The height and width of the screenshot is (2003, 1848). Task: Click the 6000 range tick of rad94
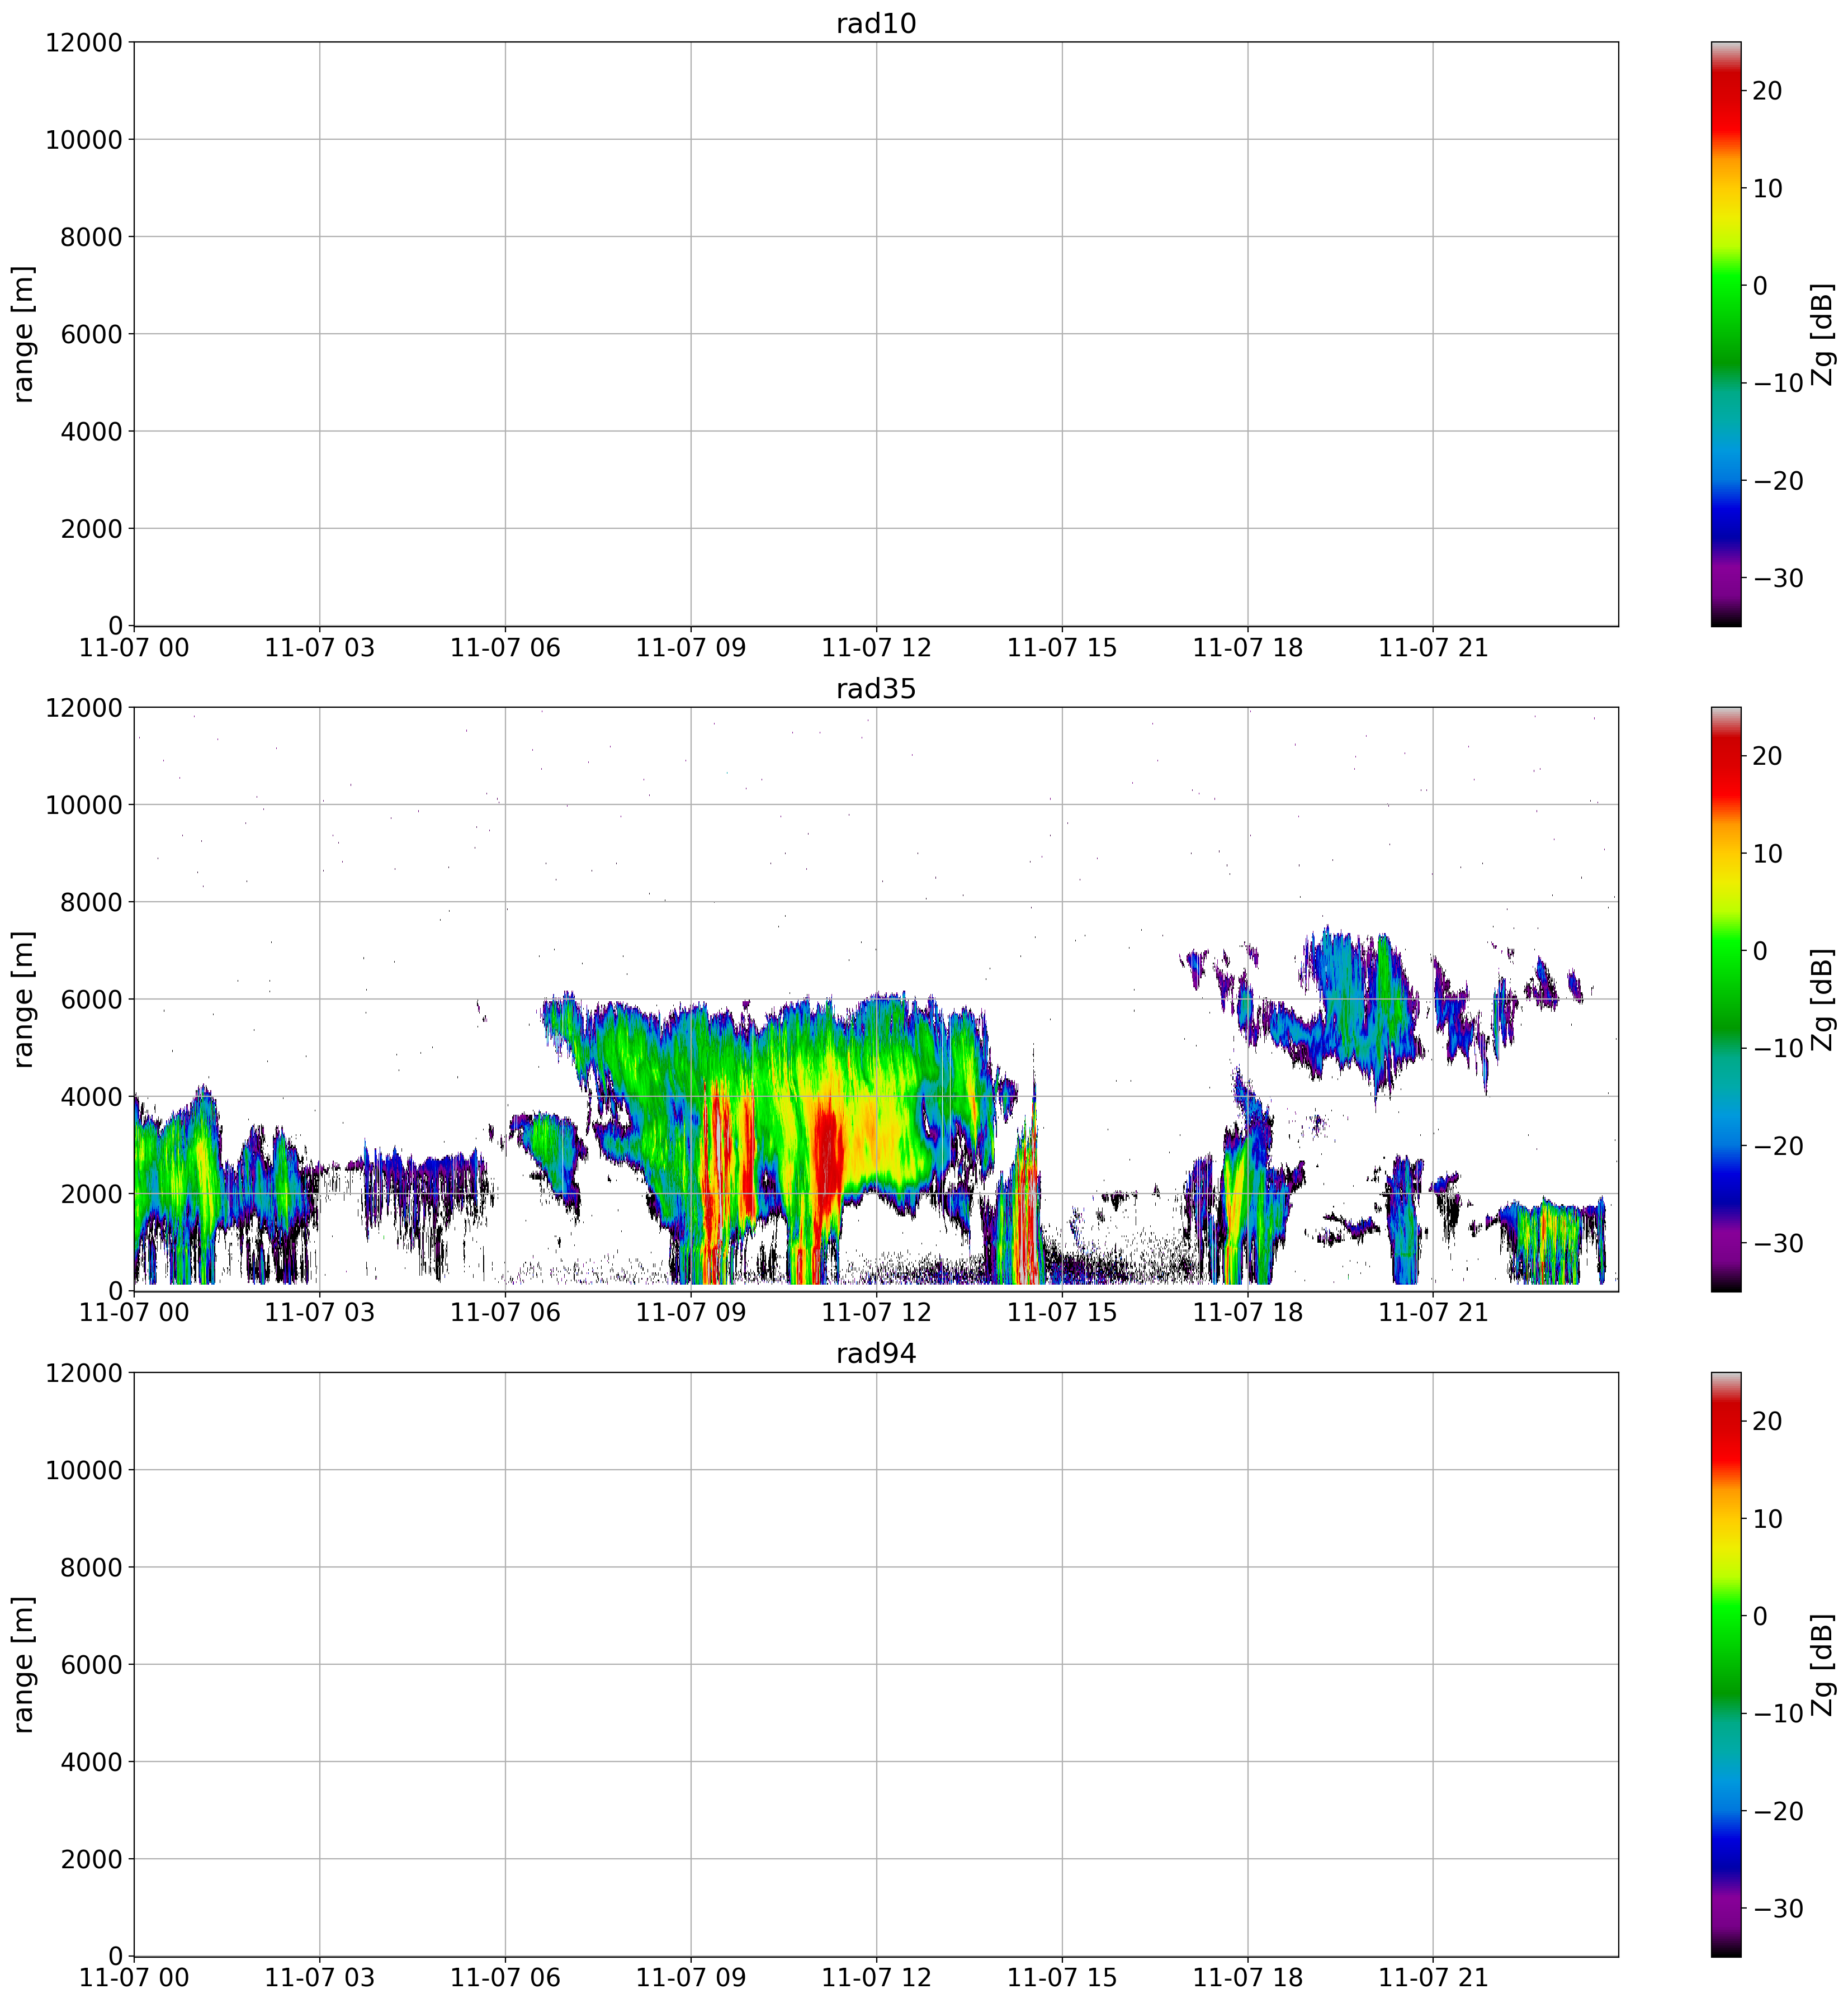[91, 1665]
